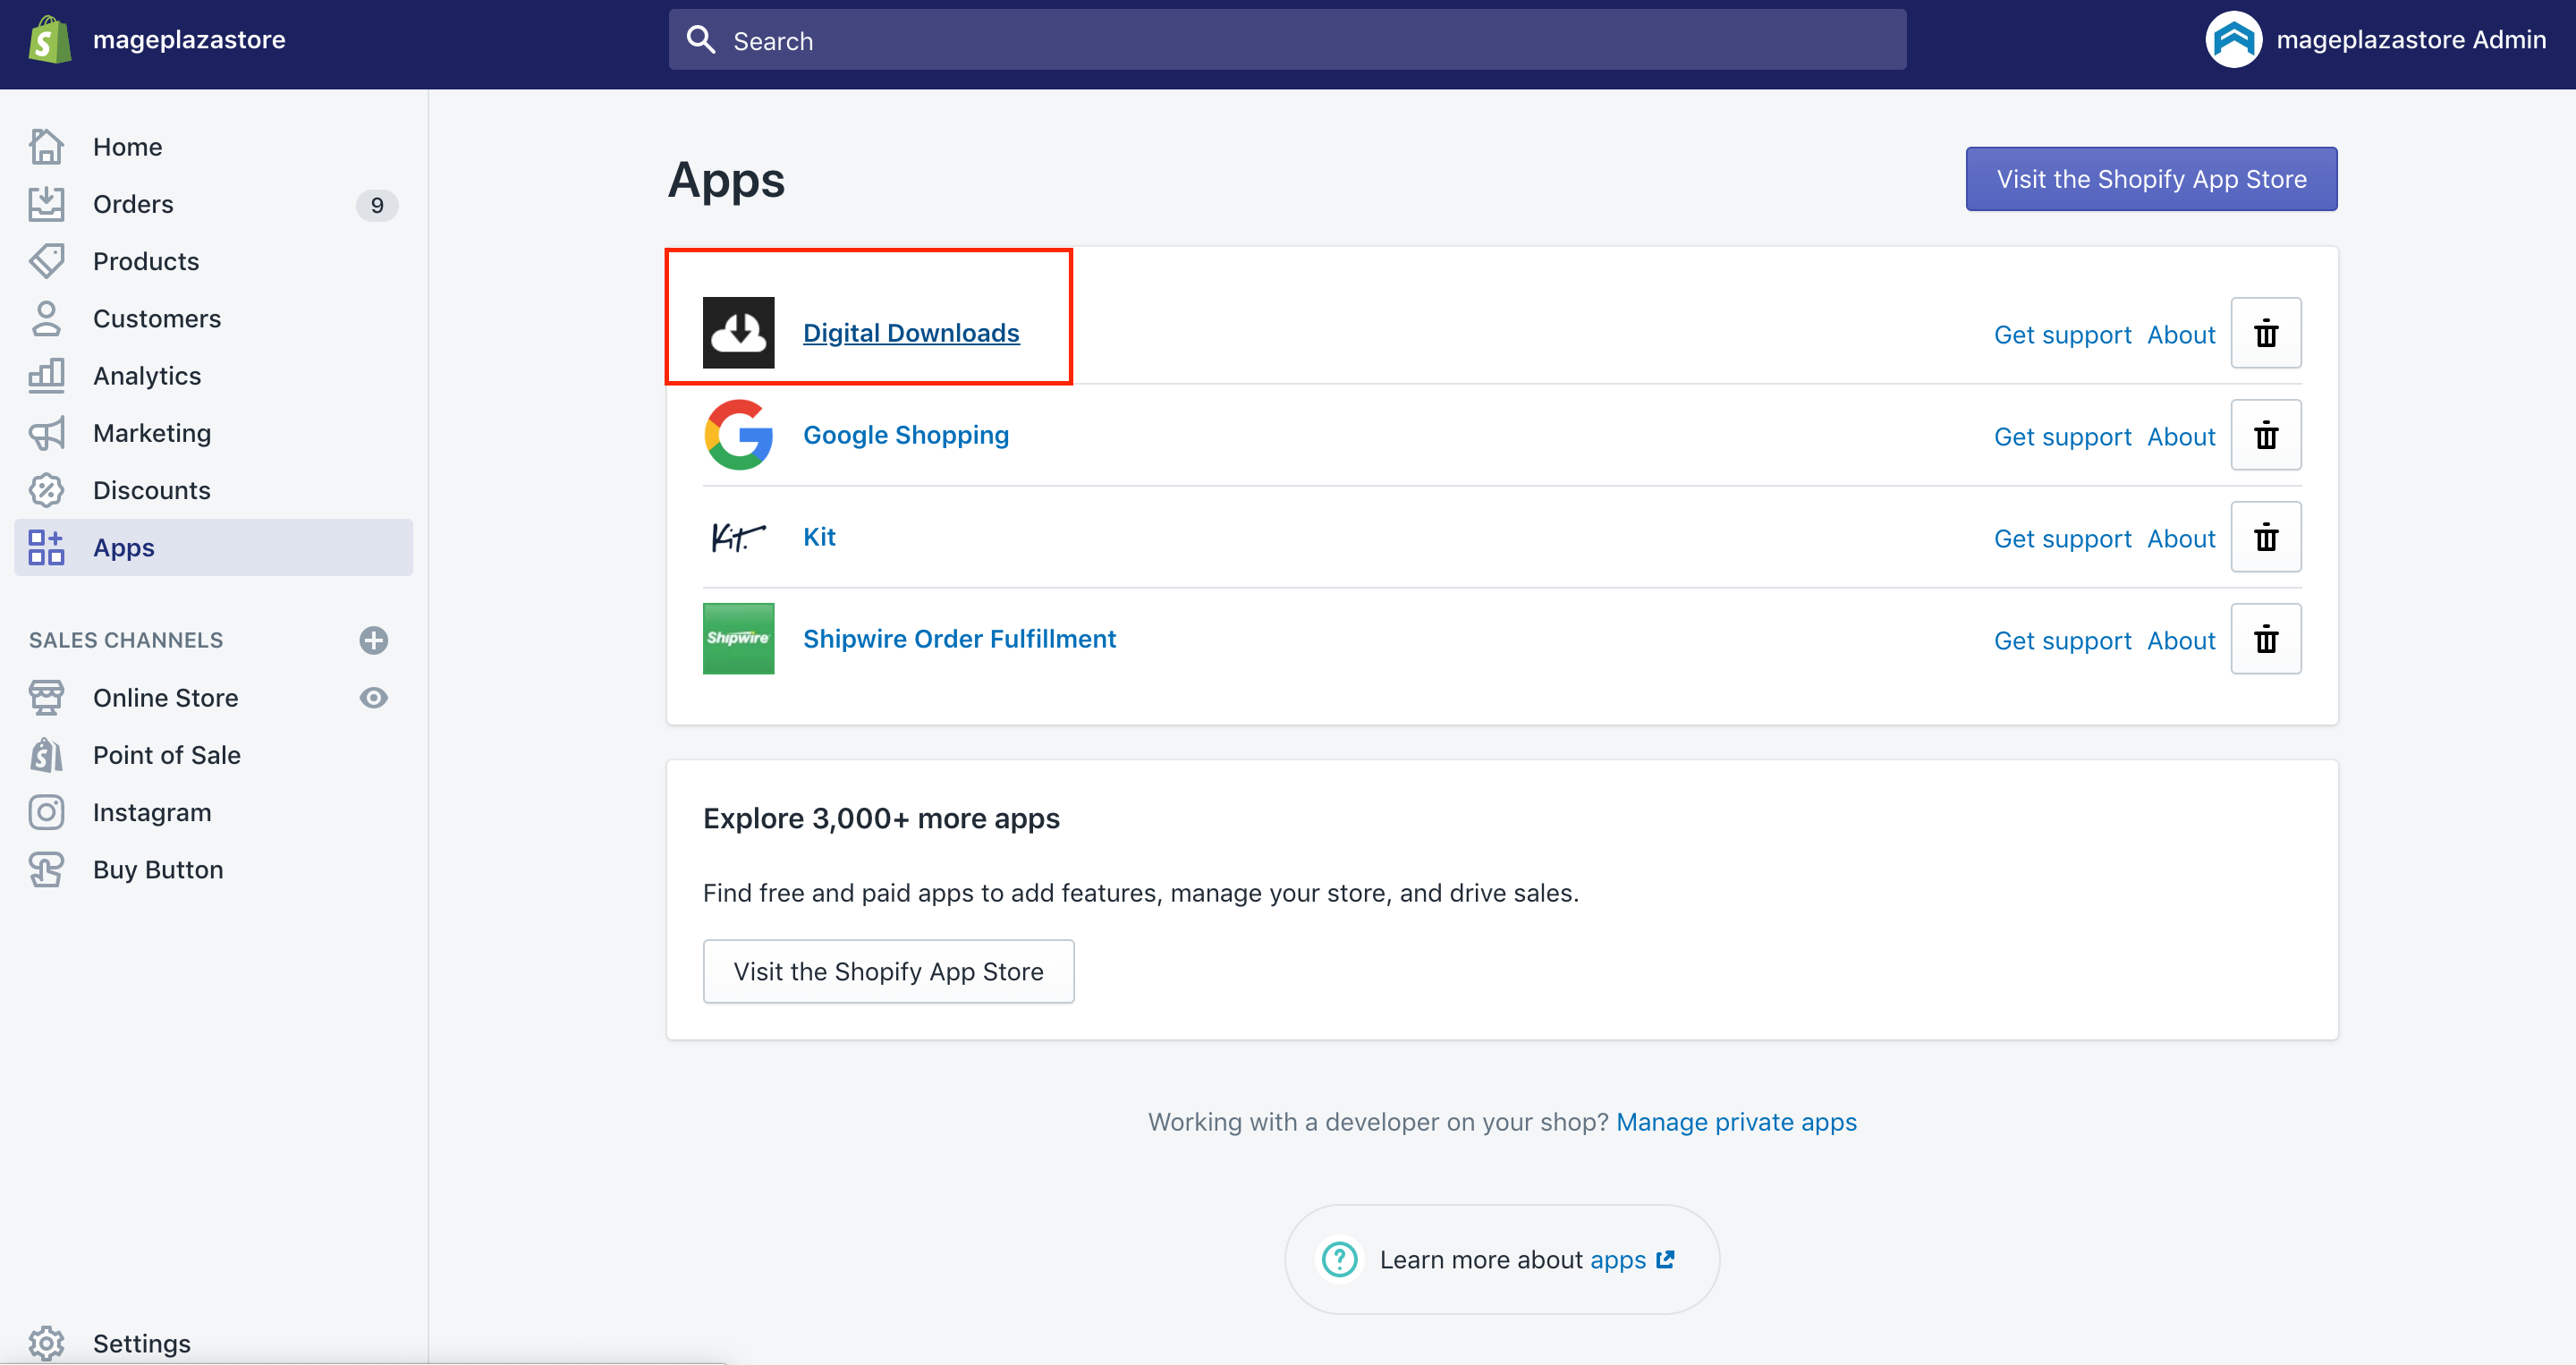The width and height of the screenshot is (2576, 1365).
Task: Click the Shipwire Order Fulfillment icon
Action: [738, 638]
